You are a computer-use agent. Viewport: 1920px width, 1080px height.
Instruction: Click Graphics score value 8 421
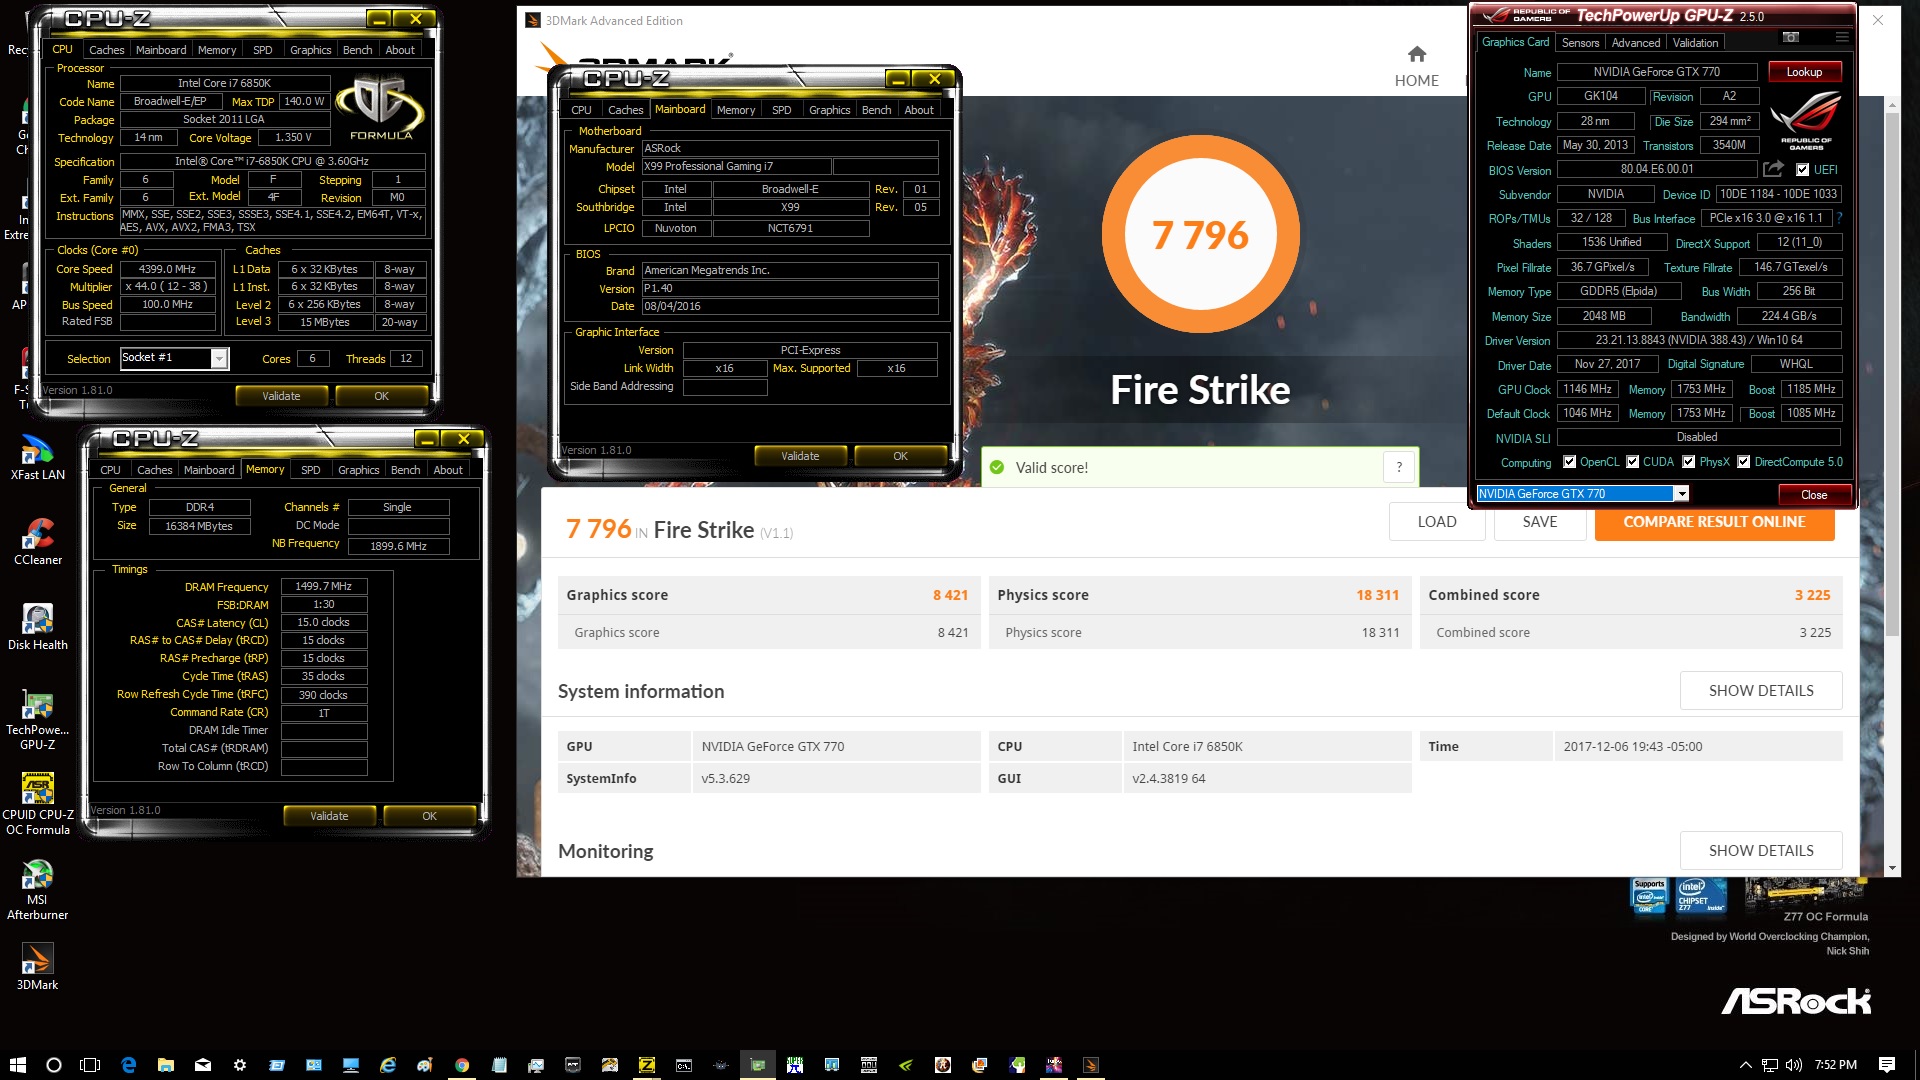(x=950, y=595)
